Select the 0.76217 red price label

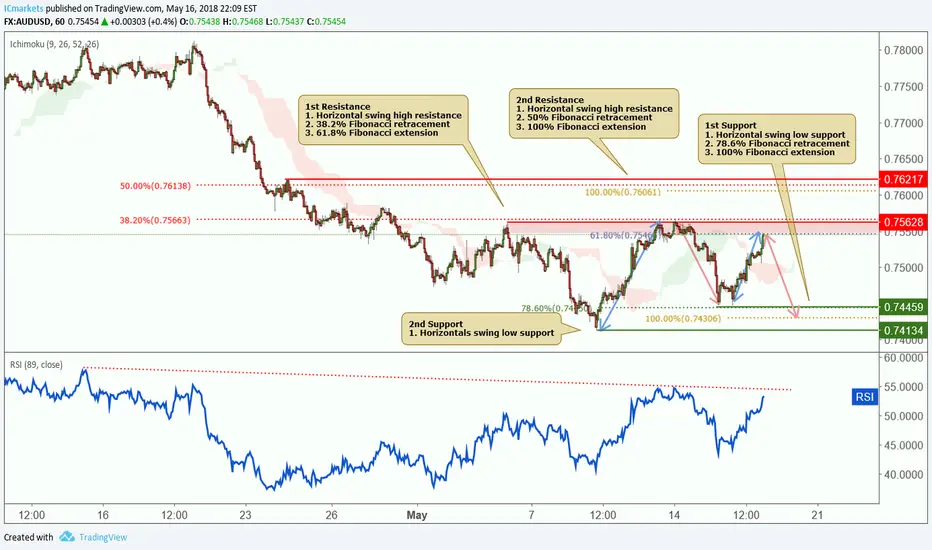pos(903,179)
